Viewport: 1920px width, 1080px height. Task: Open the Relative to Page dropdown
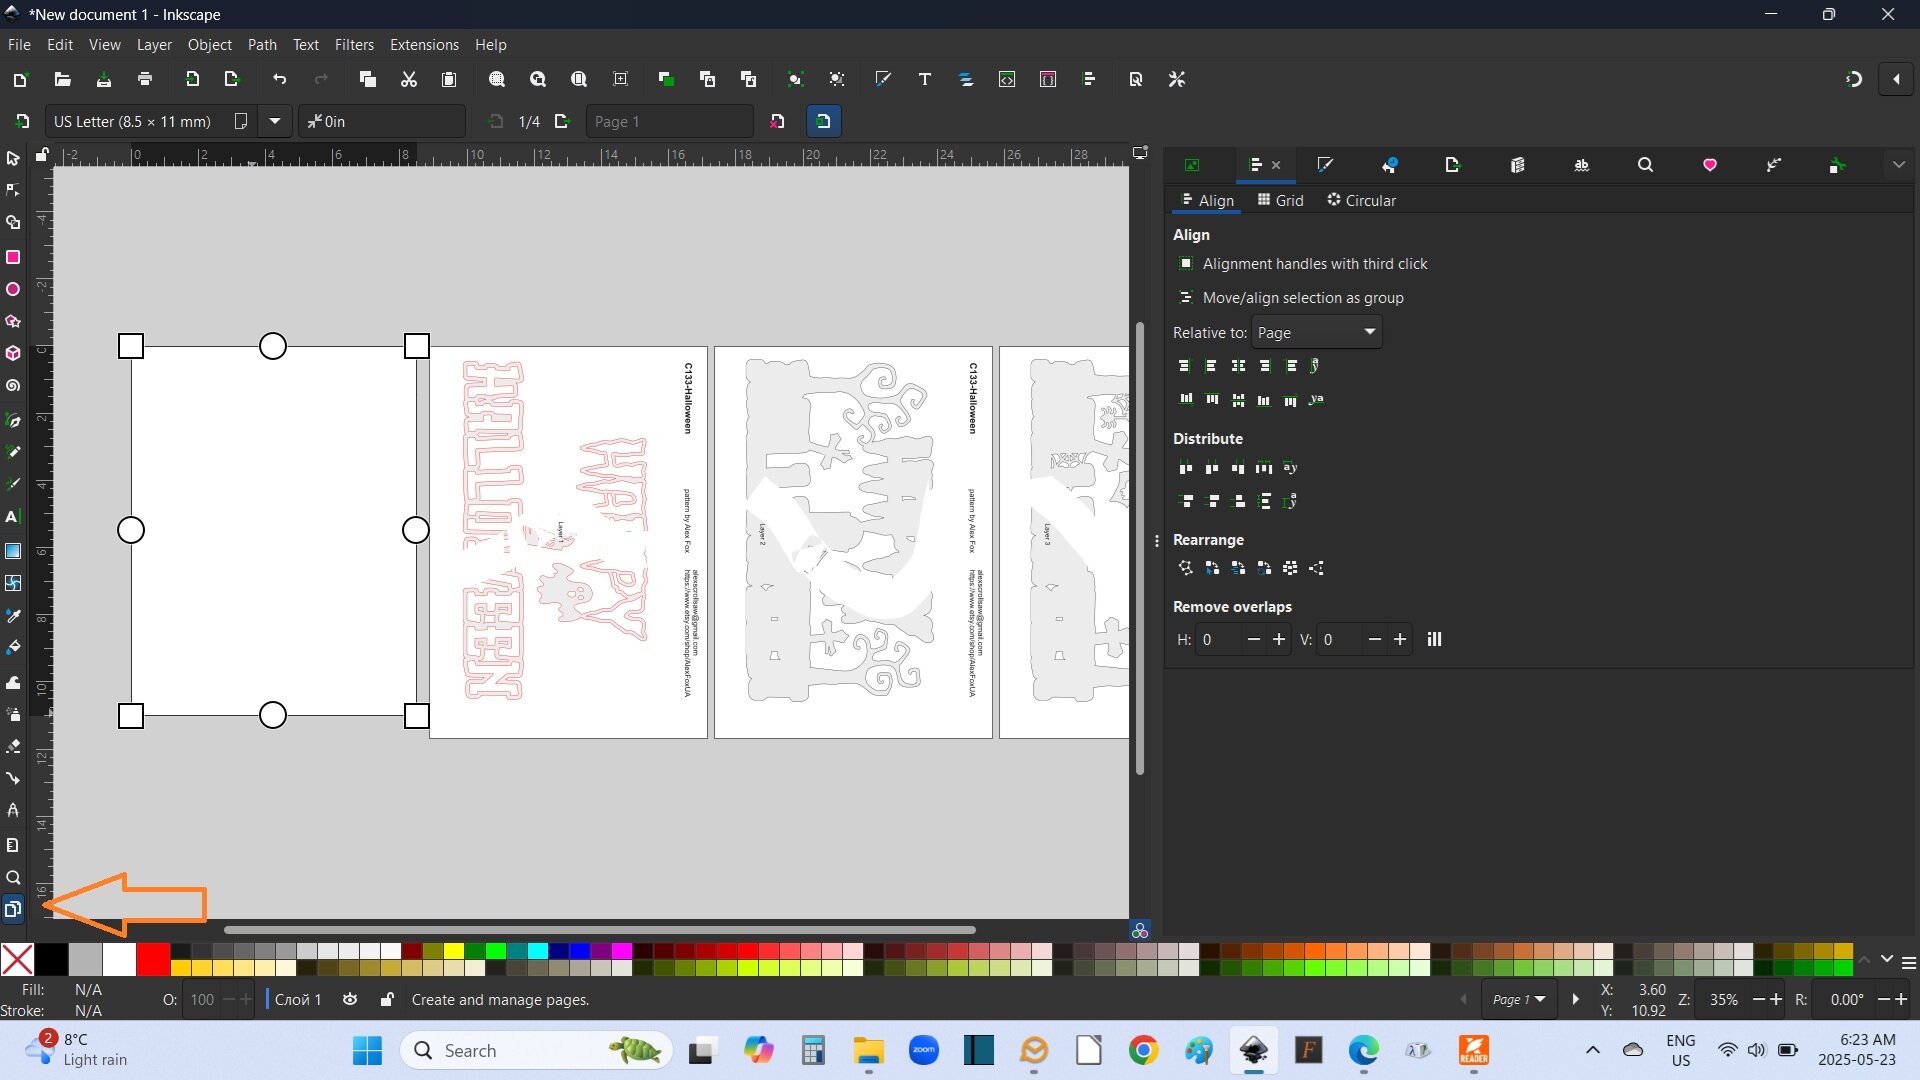coord(1316,332)
